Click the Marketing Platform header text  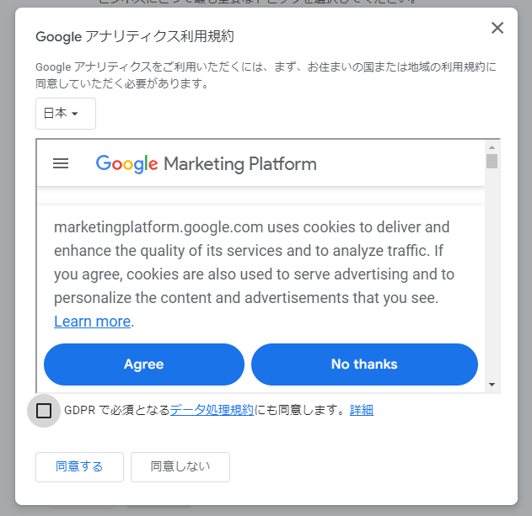click(x=240, y=164)
